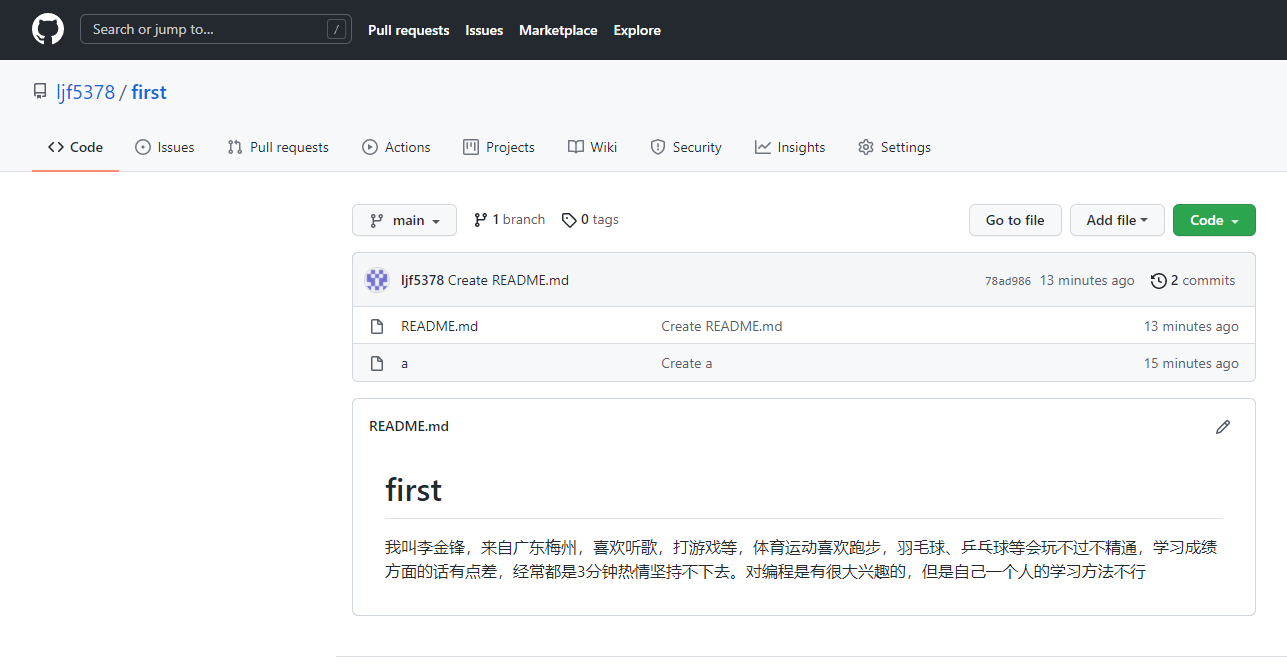Screen dimensions: 1287x672
Task: Open latest commit message Create README.md
Action: pyautogui.click(x=508, y=280)
